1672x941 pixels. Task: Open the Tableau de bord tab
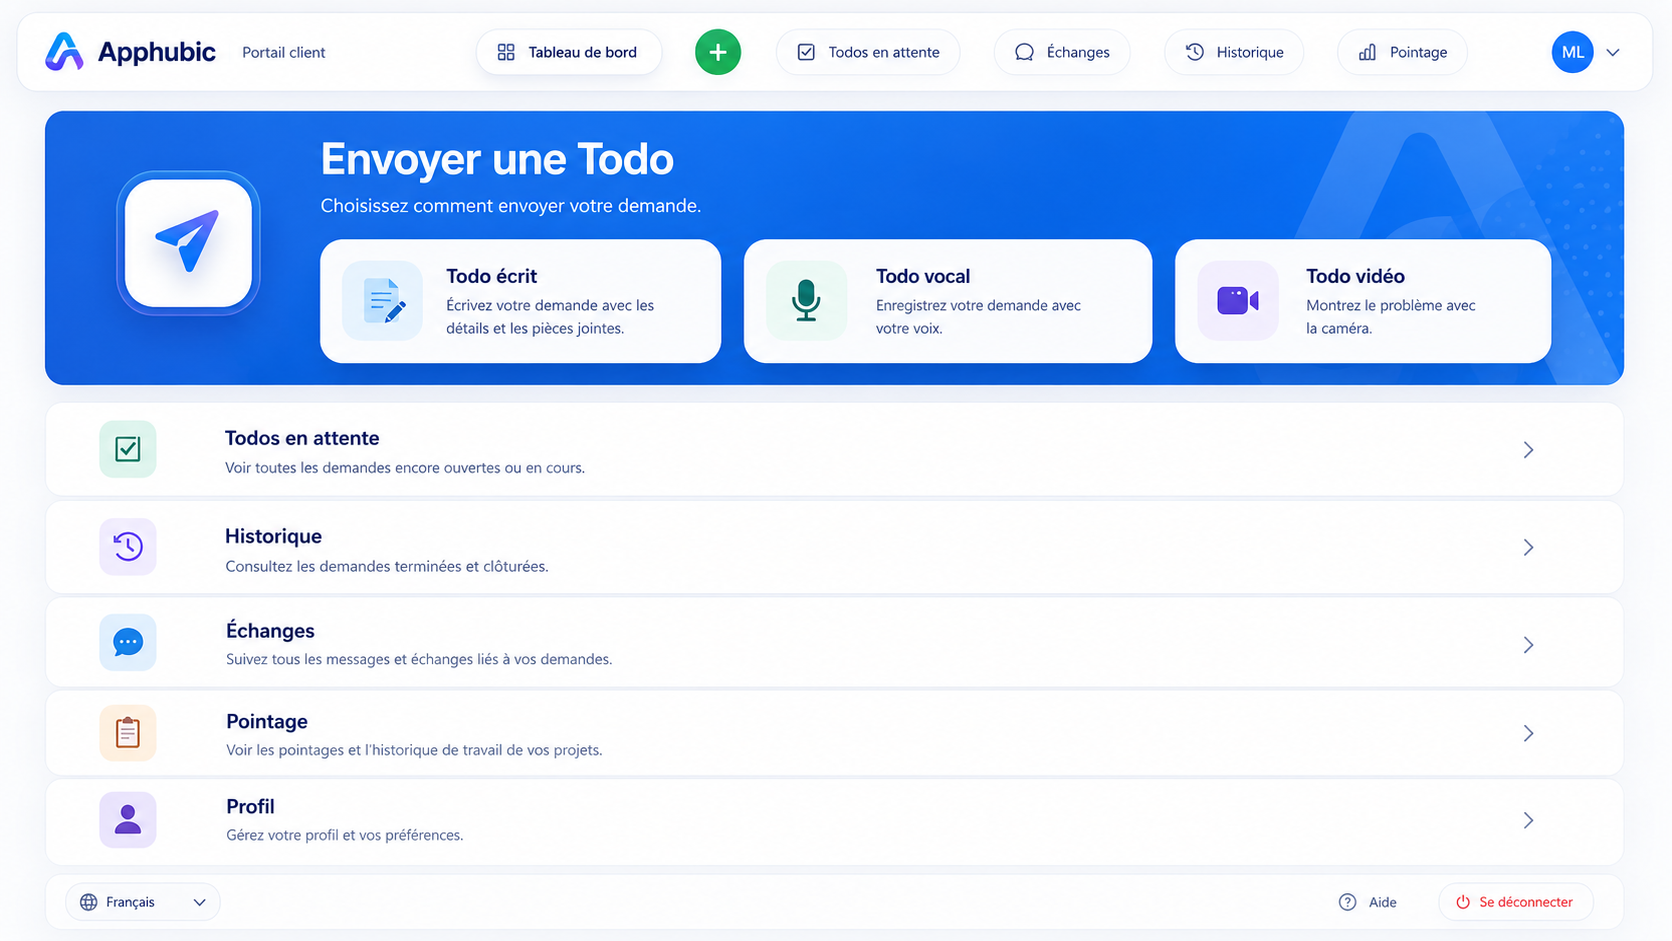click(568, 52)
